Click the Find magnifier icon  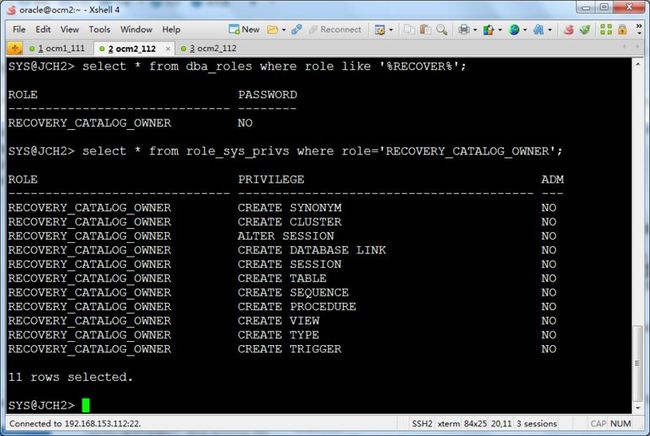pyautogui.click(x=442, y=29)
